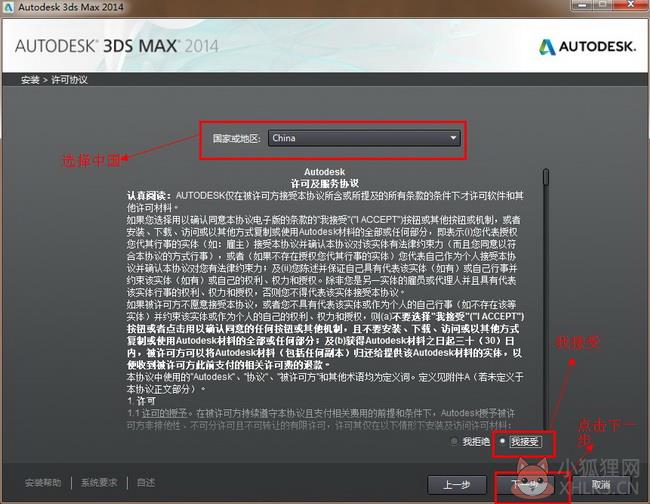650x504 pixels.
Task: Click the 取消 (Cancel) button
Action: tap(600, 485)
